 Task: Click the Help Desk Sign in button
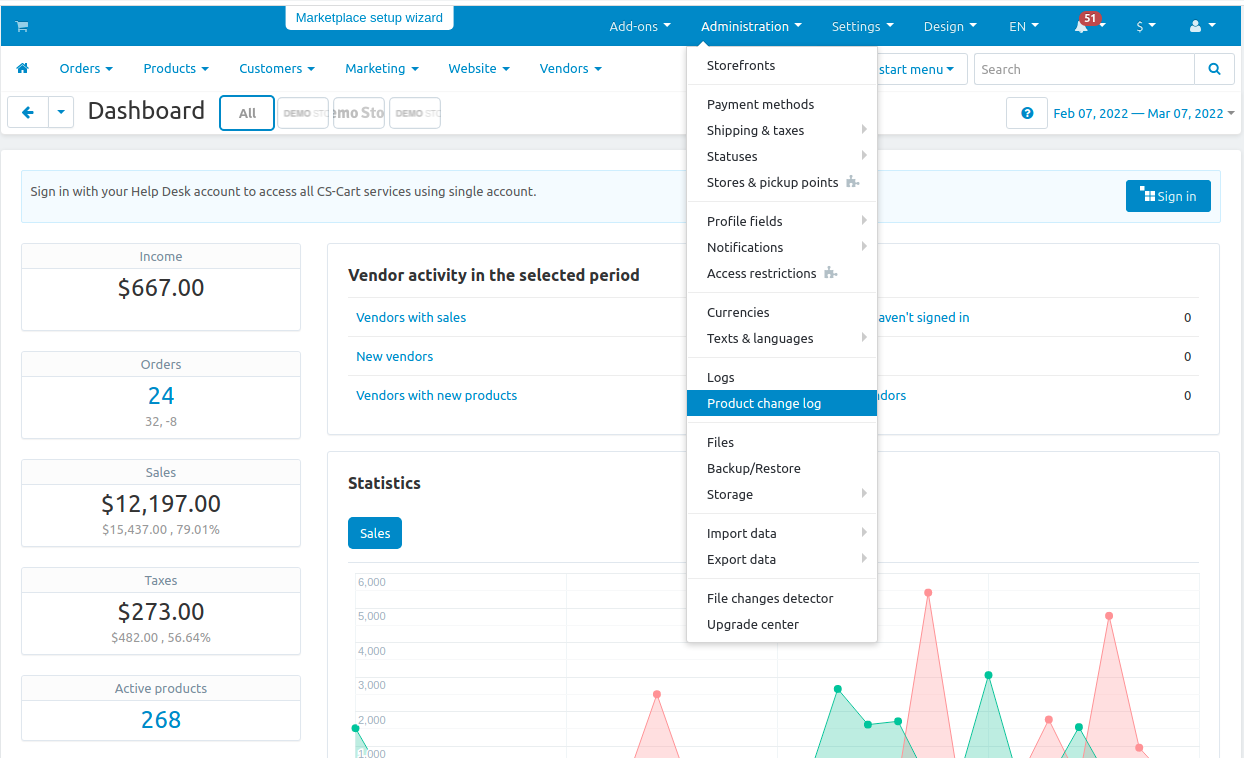[1168, 196]
